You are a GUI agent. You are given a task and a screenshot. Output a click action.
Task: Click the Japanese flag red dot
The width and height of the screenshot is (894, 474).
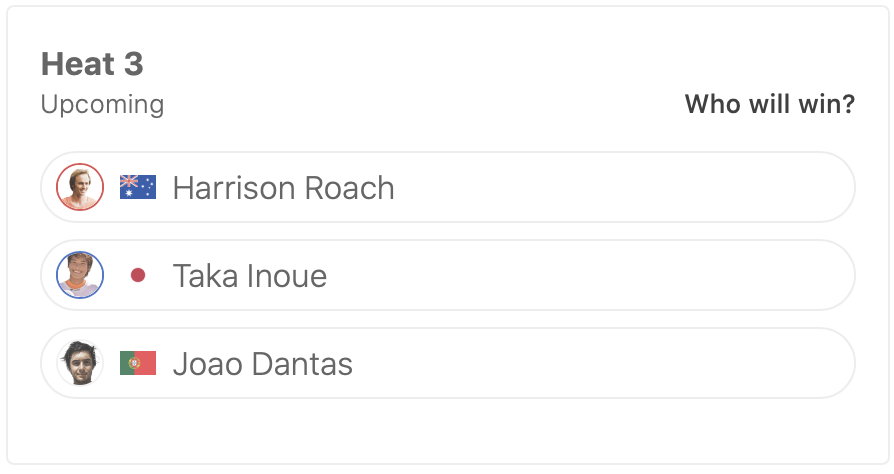(x=138, y=275)
